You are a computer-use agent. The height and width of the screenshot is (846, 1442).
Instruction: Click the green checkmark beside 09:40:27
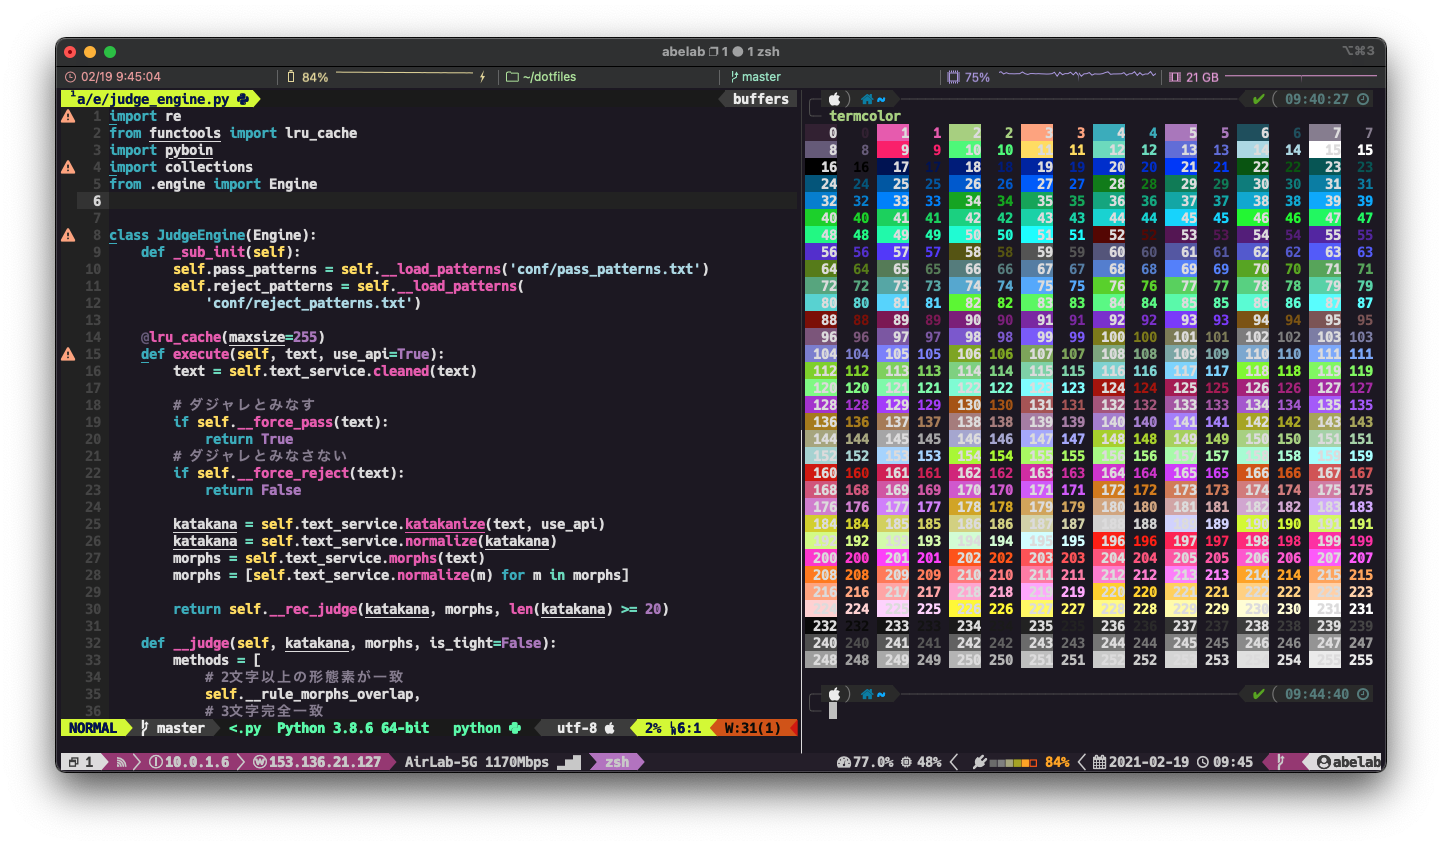coord(1258,99)
